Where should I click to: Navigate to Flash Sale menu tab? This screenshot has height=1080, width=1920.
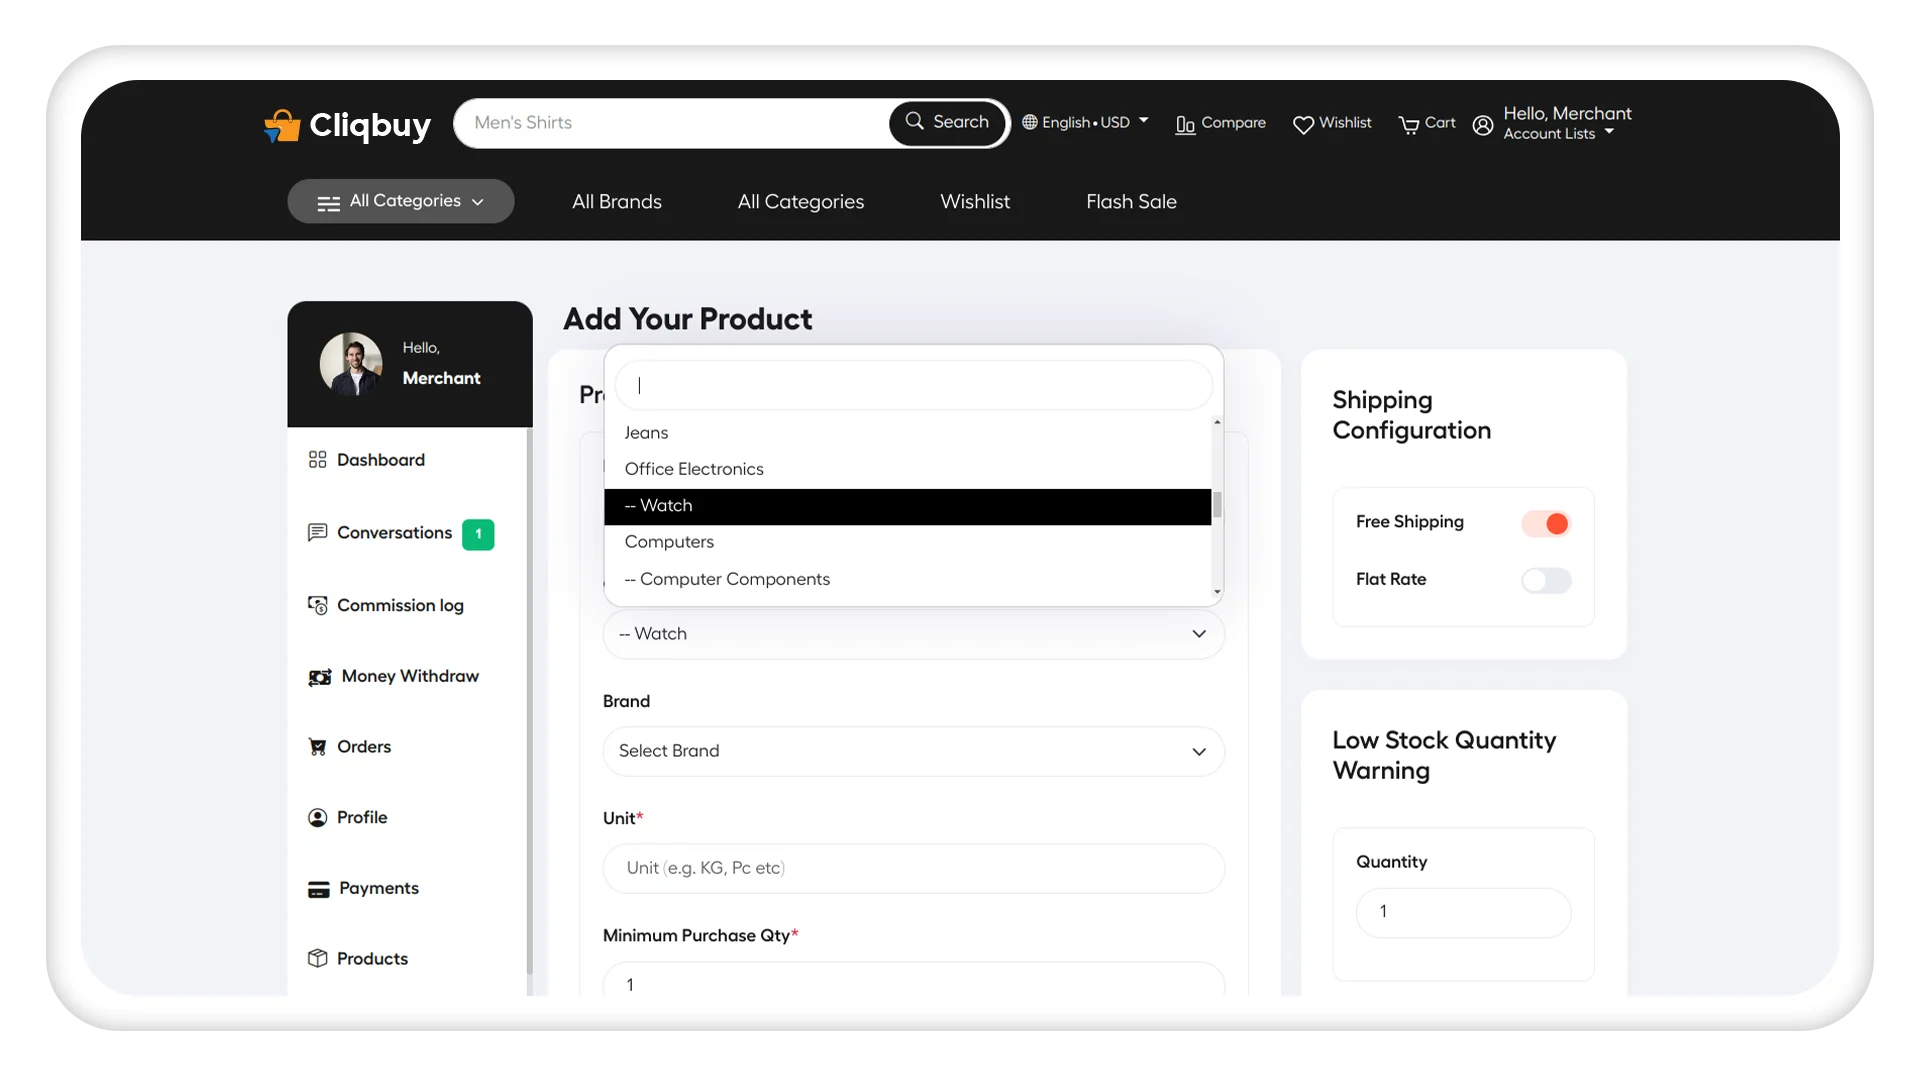(x=1129, y=200)
